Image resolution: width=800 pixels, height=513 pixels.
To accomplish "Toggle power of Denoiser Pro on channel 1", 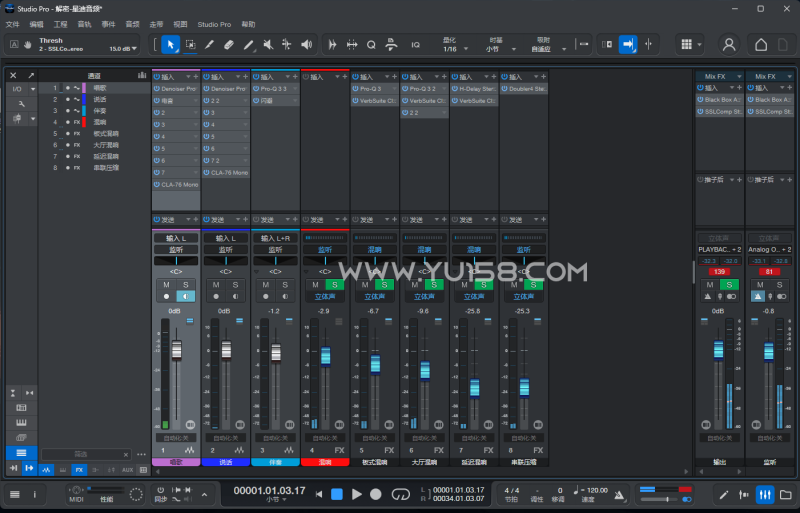I will pos(157,89).
